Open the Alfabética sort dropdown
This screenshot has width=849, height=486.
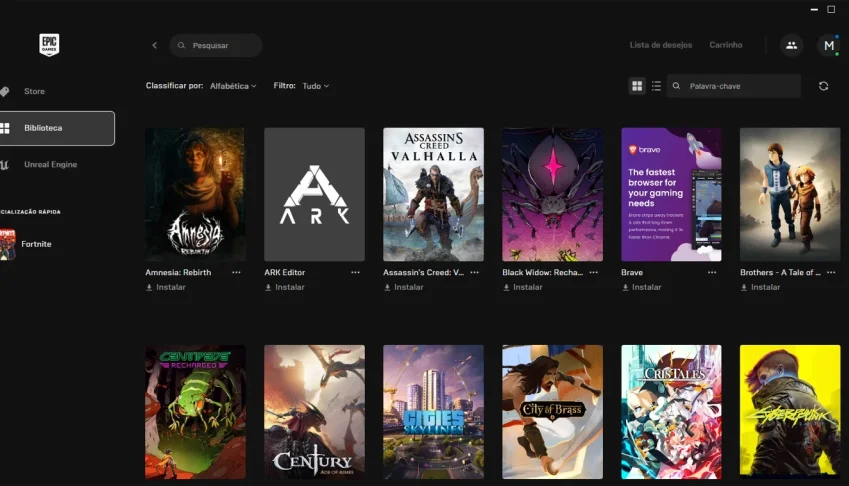tap(233, 86)
